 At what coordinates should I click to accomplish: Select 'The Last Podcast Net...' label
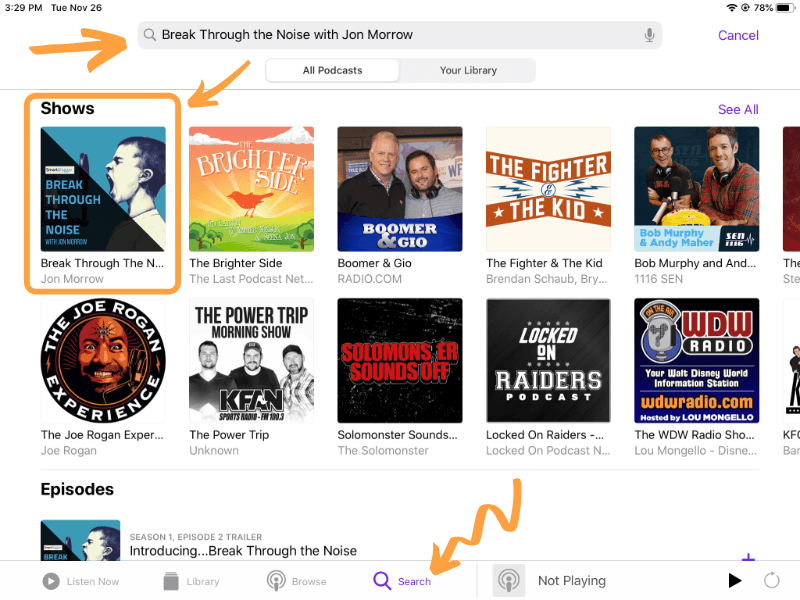[x=251, y=279]
